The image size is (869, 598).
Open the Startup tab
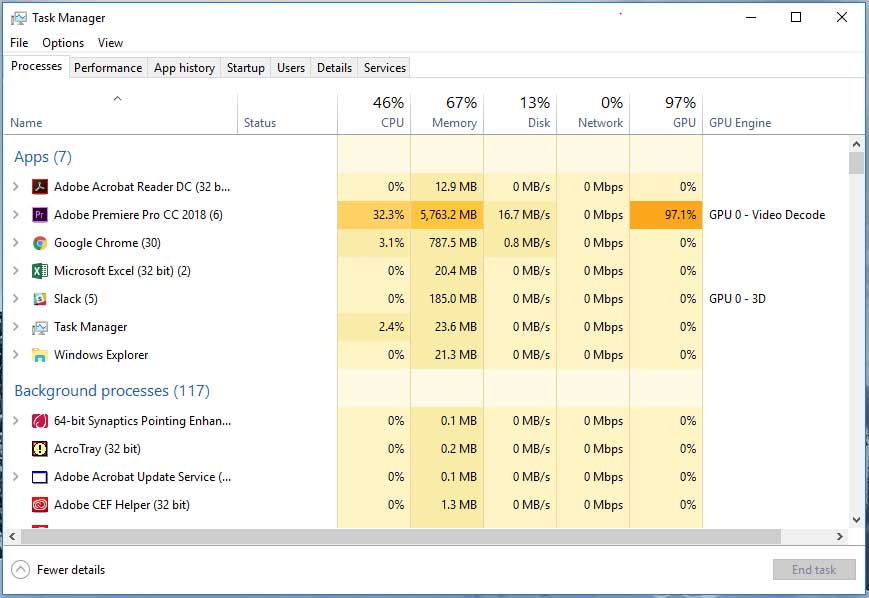coord(246,68)
